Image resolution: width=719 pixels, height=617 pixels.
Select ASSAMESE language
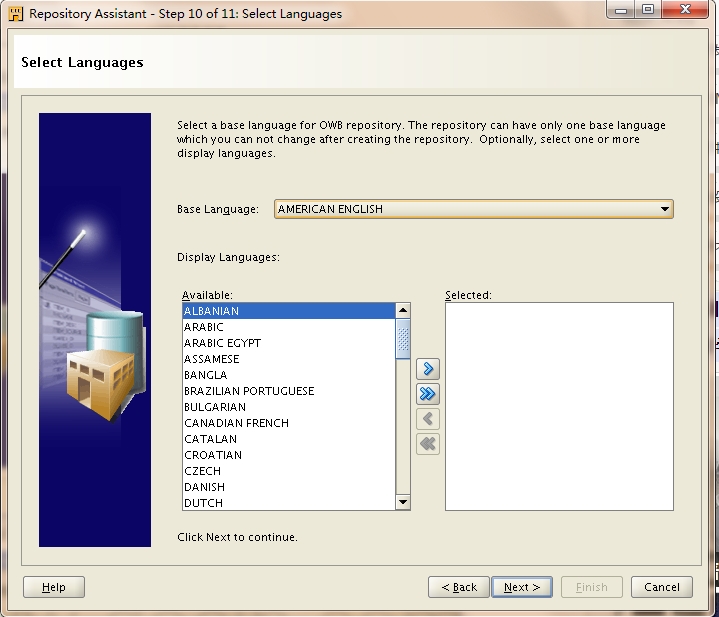point(288,359)
